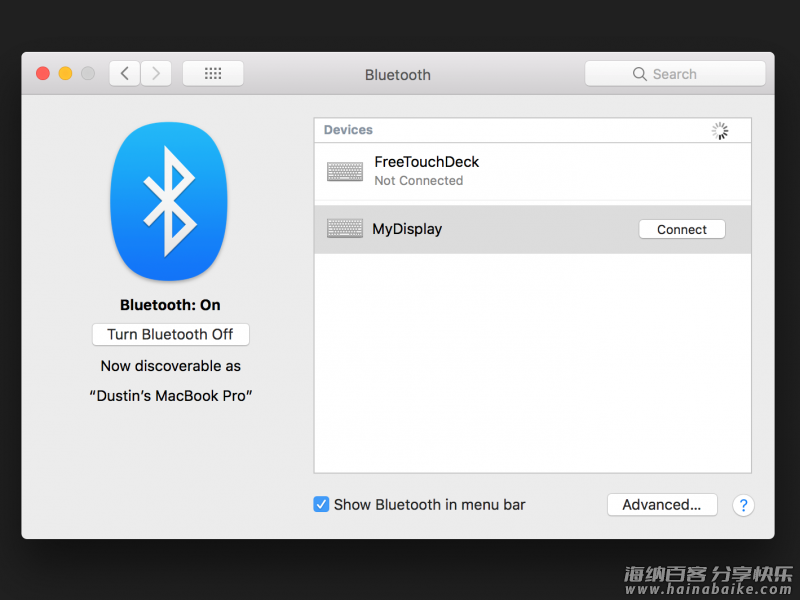Click the magnifying glass search icon
The image size is (800, 600).
click(639, 74)
